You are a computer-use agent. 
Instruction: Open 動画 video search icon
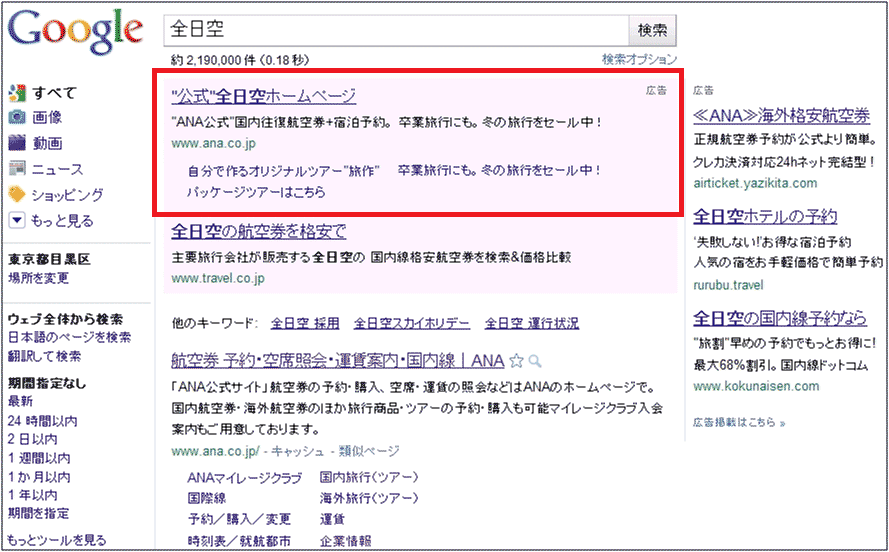click(x=17, y=144)
